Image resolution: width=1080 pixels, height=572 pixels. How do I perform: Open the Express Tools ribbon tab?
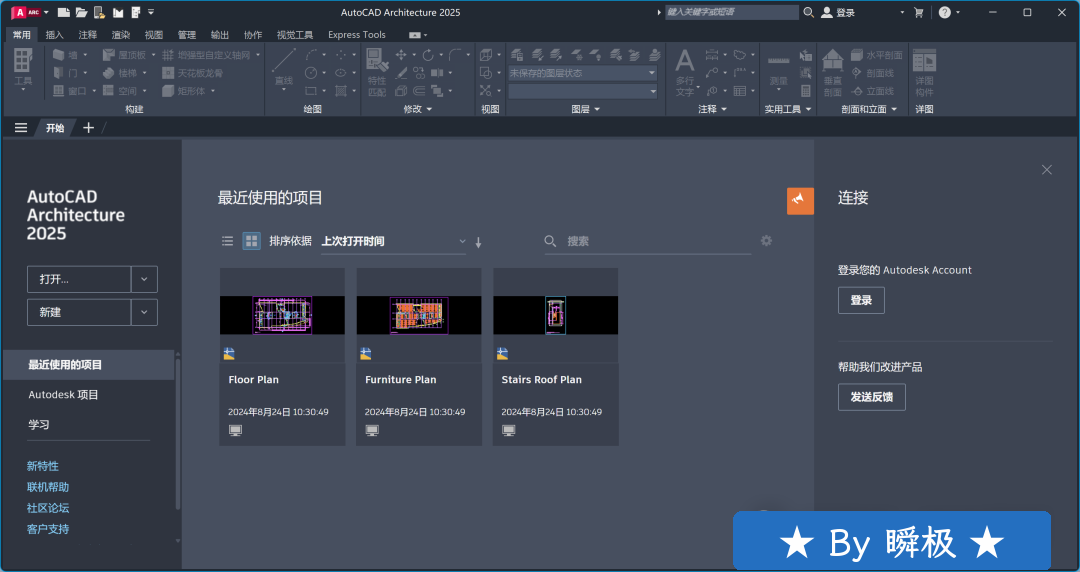(356, 34)
